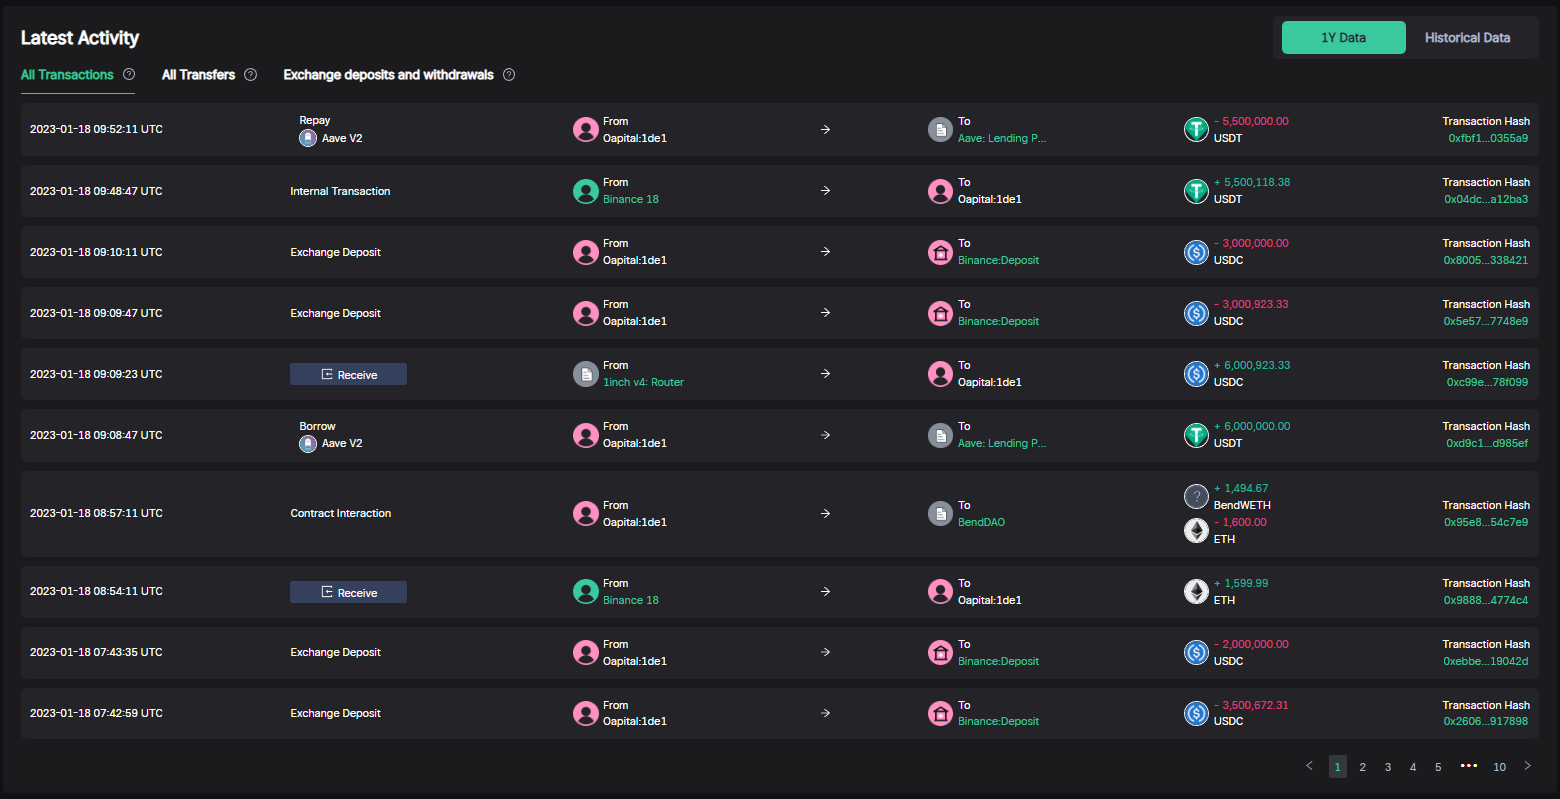Image resolution: width=1560 pixels, height=799 pixels.
Task: Click help icon beside Exchange deposits and withdrawals
Action: click(509, 74)
